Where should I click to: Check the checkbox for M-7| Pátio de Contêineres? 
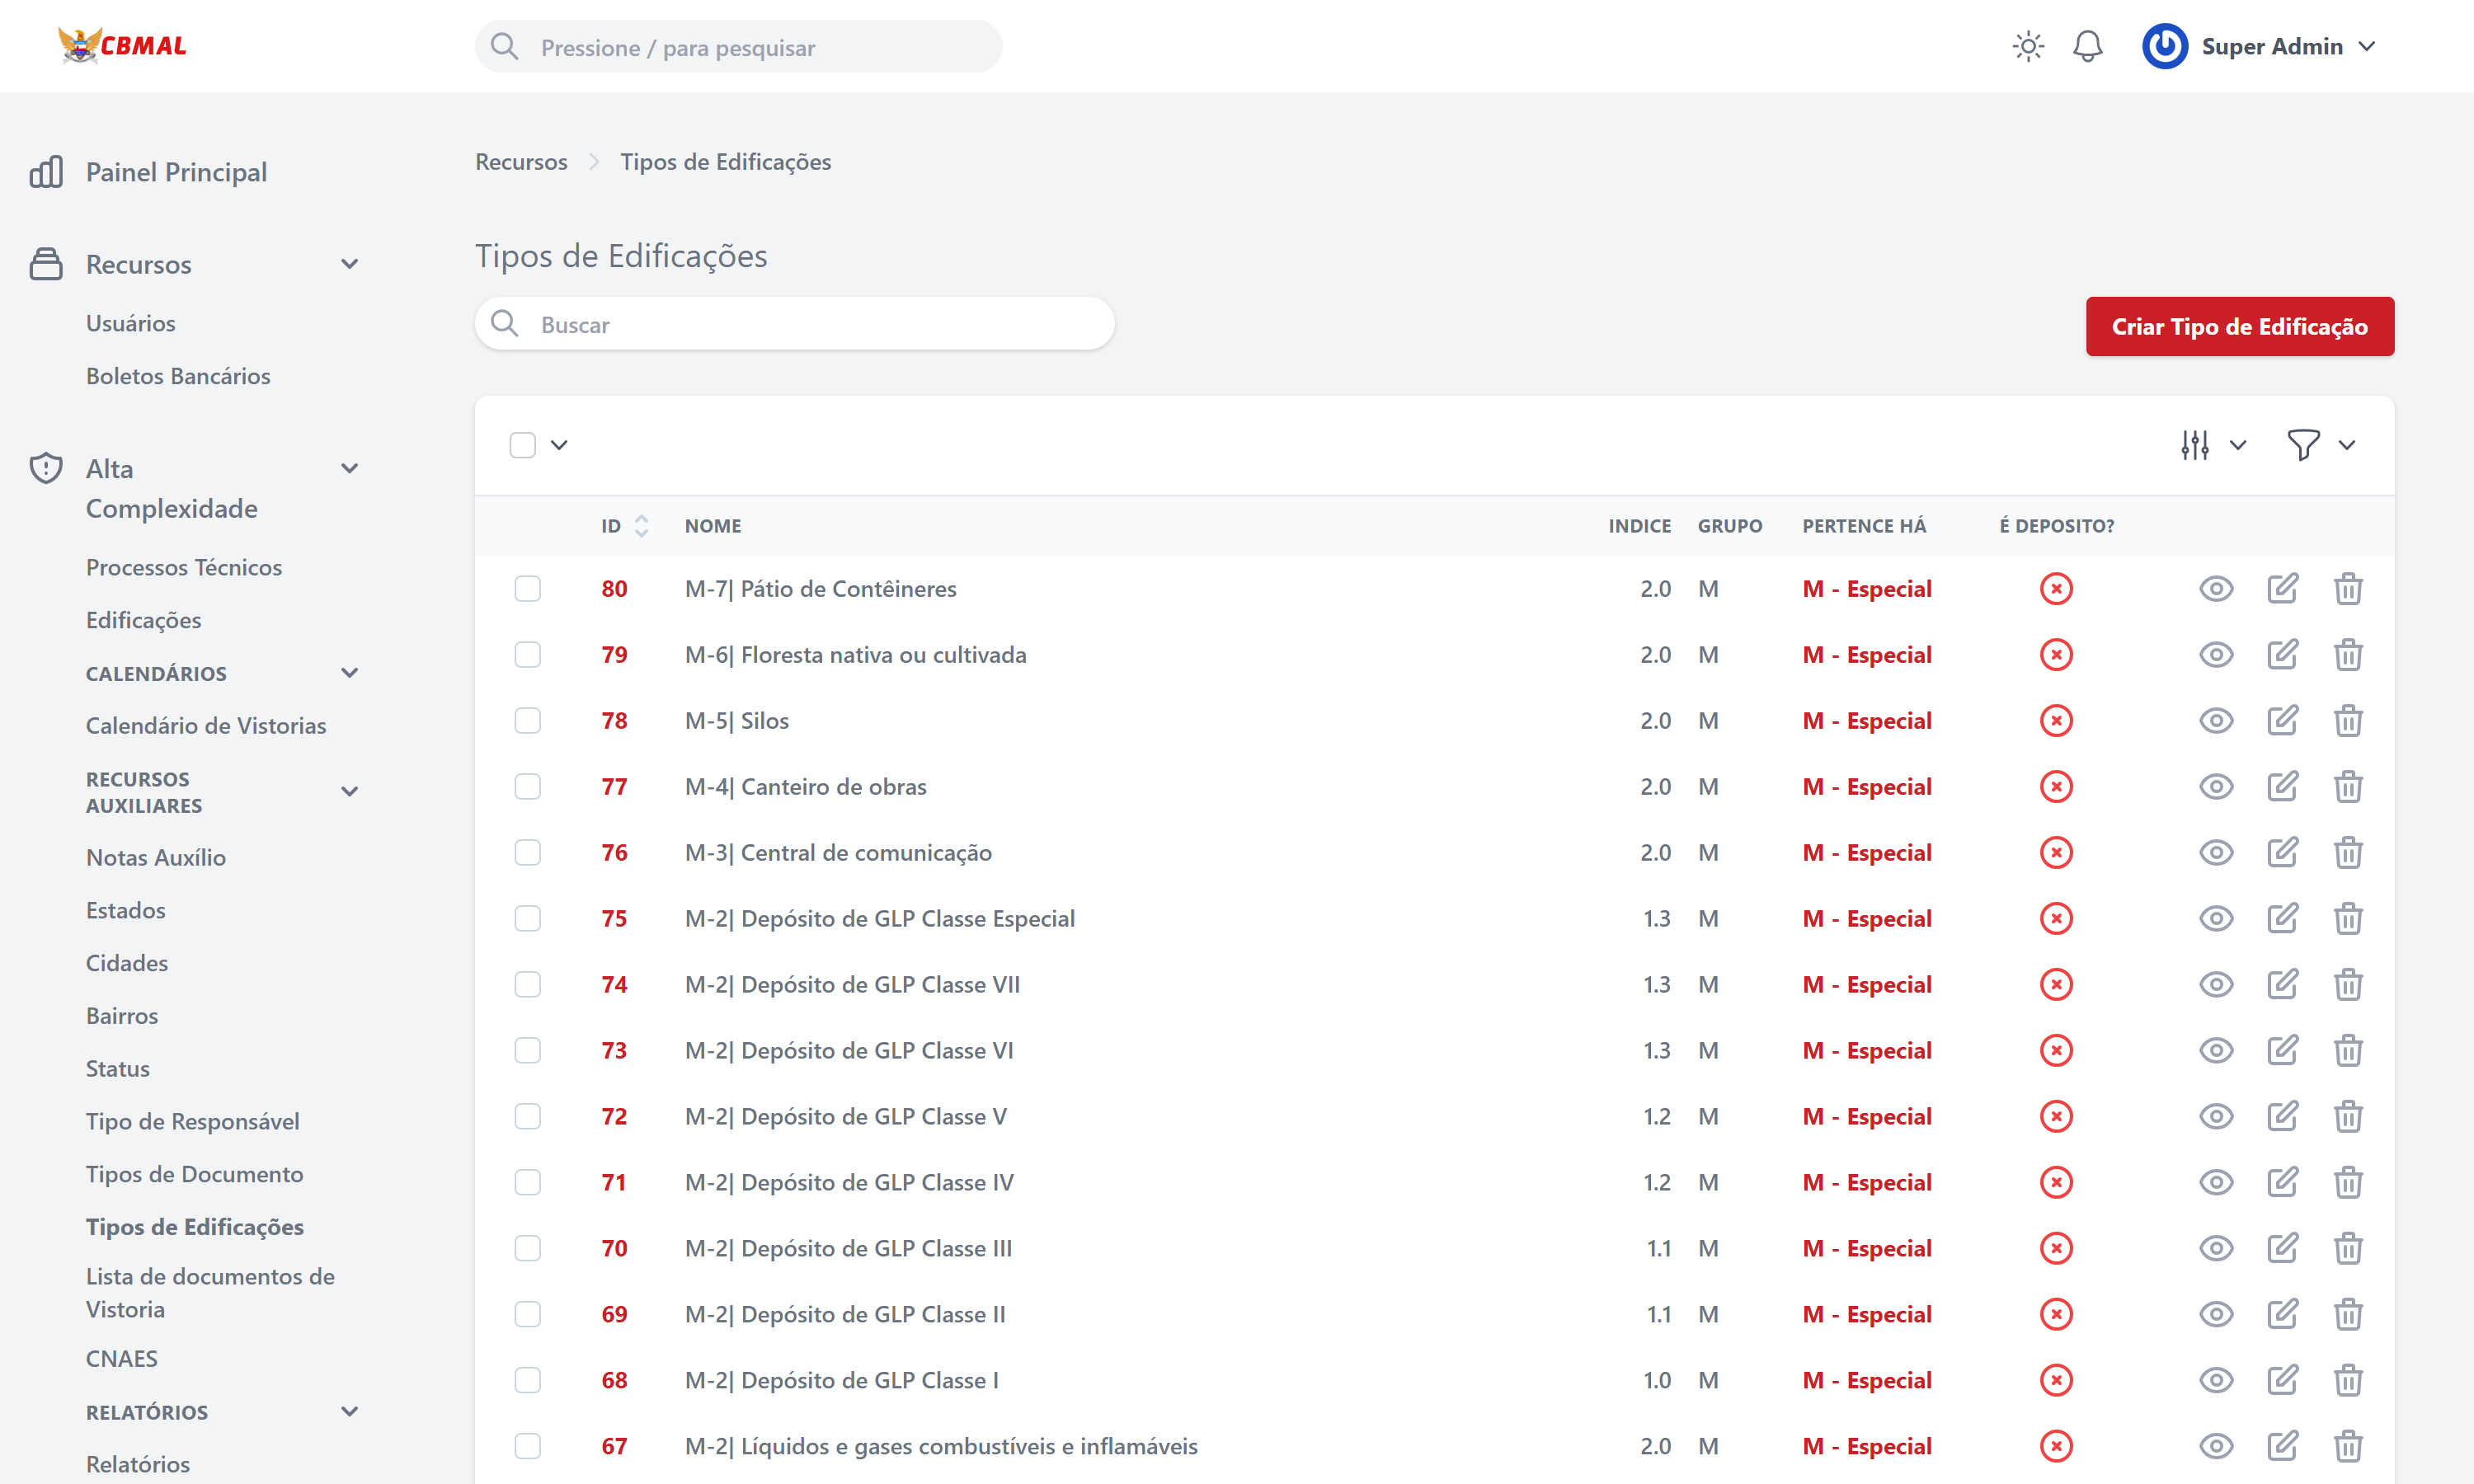coord(527,589)
